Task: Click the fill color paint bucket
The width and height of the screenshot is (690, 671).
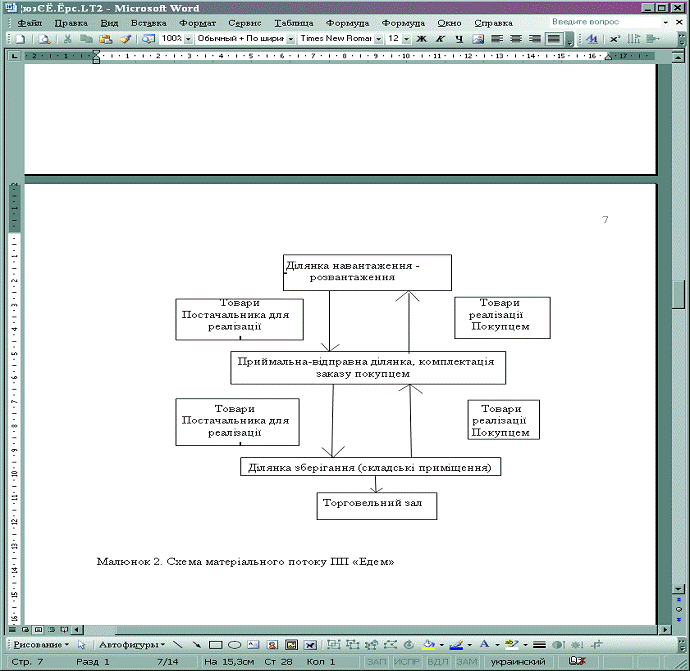Action: (428, 645)
